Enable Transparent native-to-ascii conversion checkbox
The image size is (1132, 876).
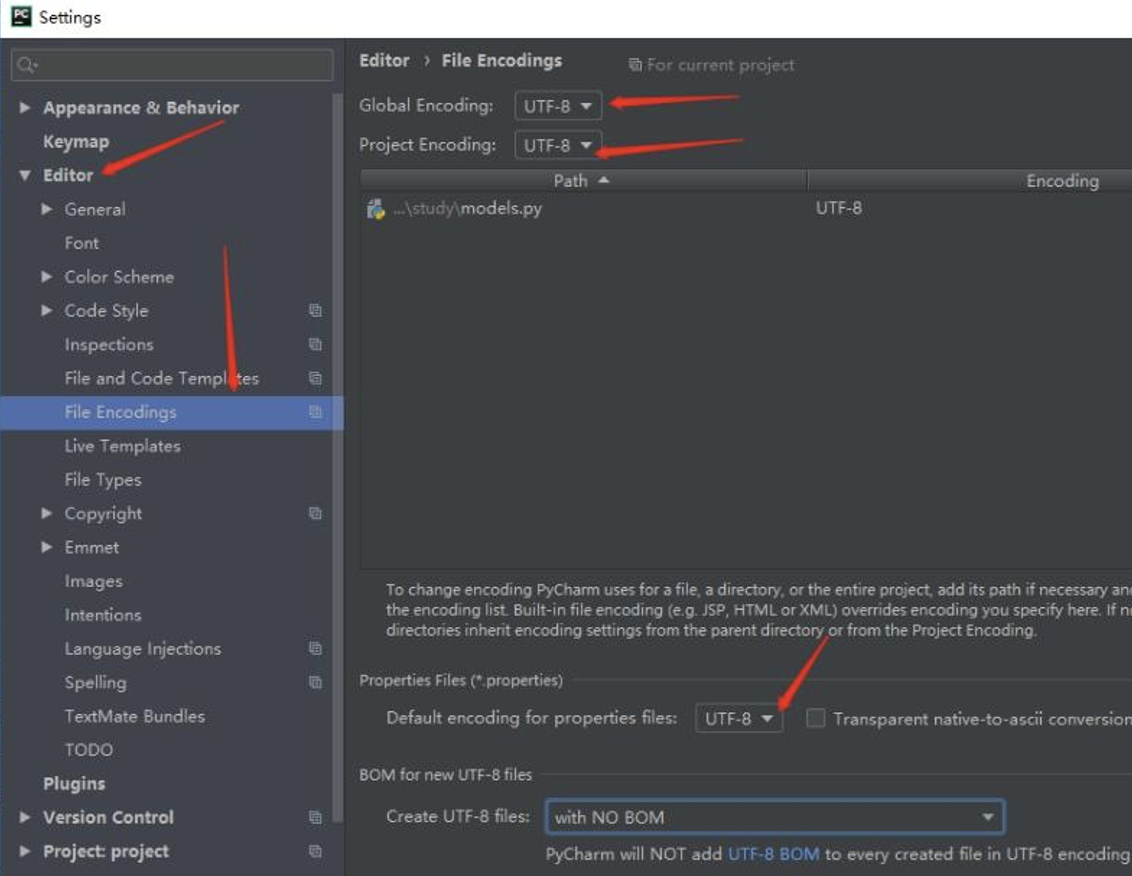tap(815, 718)
